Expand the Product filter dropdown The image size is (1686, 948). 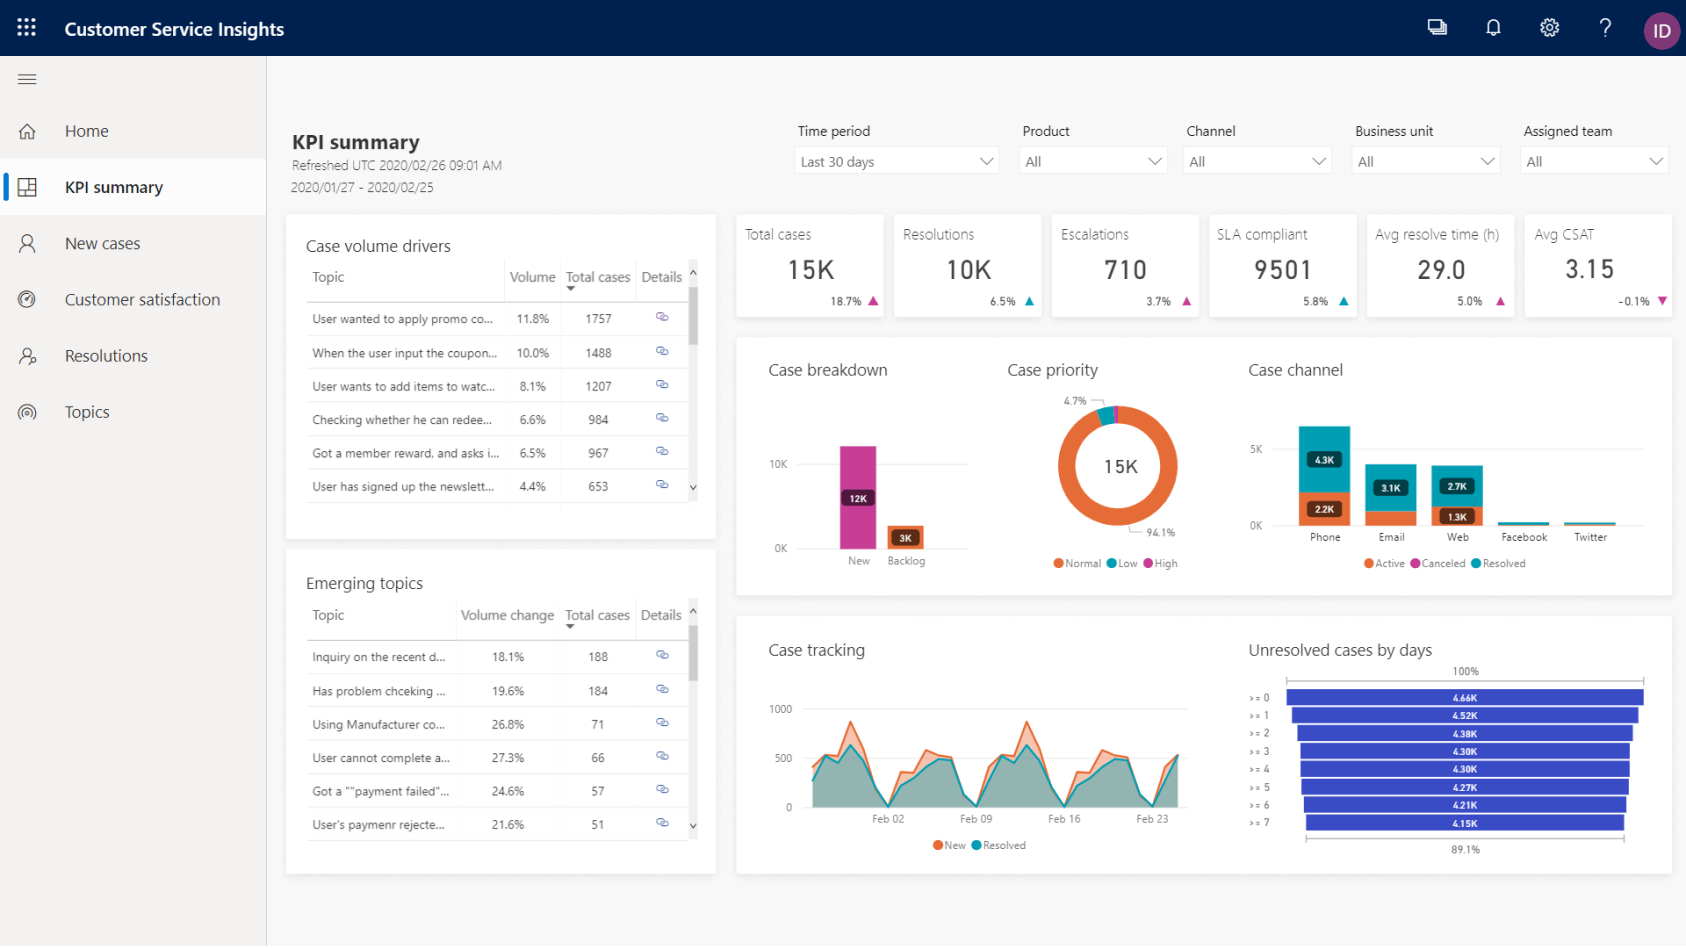pyautogui.click(x=1093, y=161)
